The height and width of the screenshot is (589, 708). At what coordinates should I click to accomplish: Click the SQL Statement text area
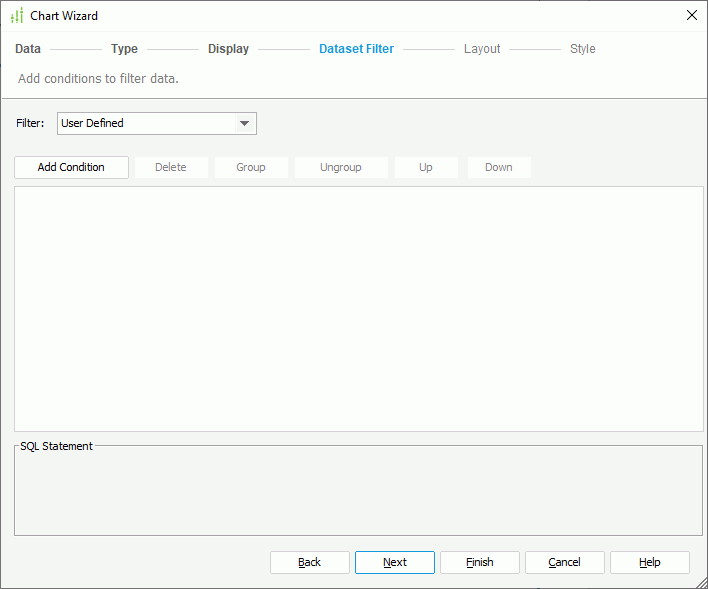pos(358,494)
